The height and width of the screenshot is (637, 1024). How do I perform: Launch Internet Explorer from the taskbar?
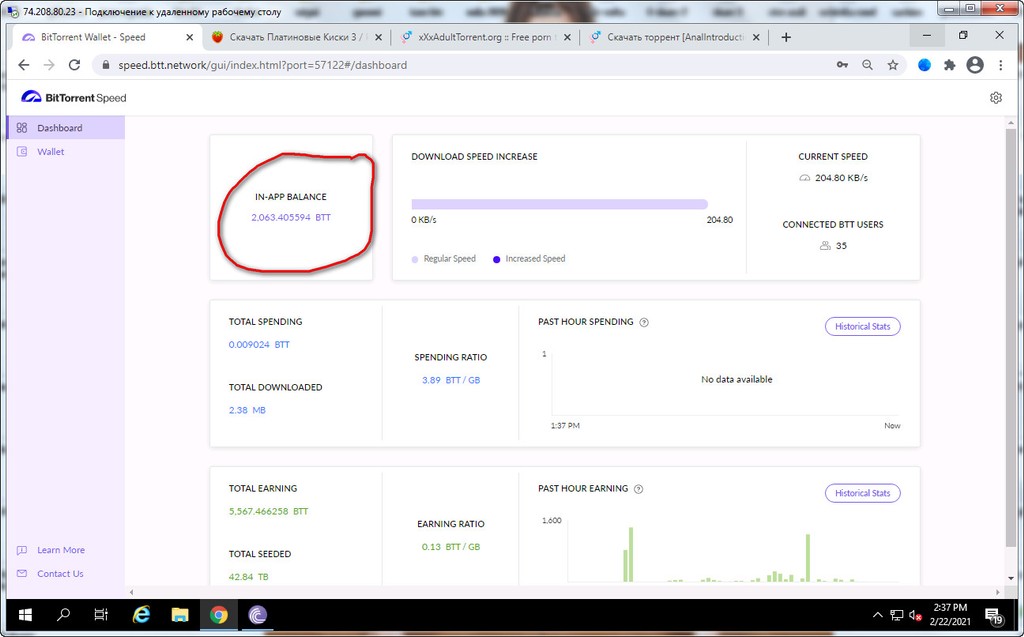coord(141,615)
